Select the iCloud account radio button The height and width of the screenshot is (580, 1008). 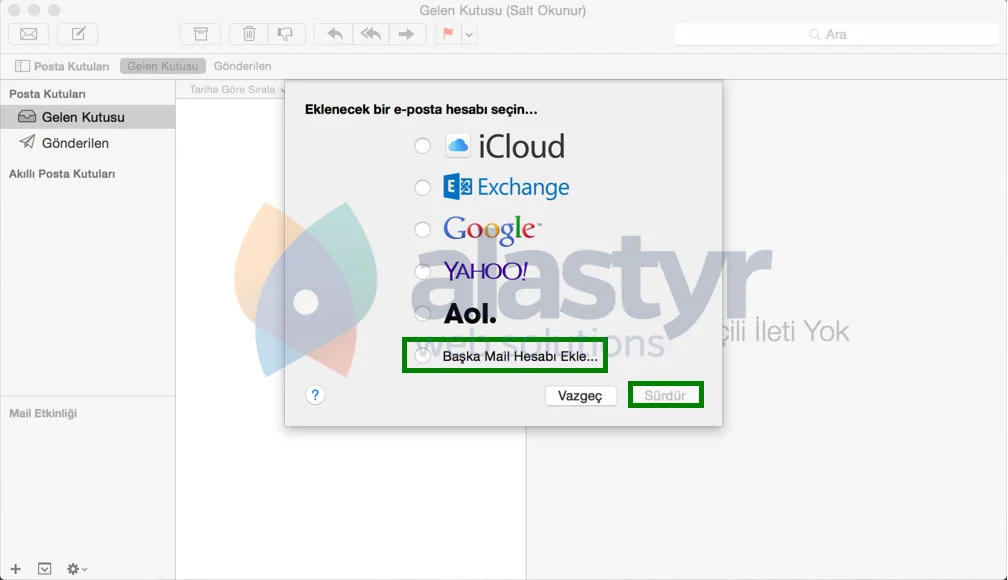[x=422, y=145]
